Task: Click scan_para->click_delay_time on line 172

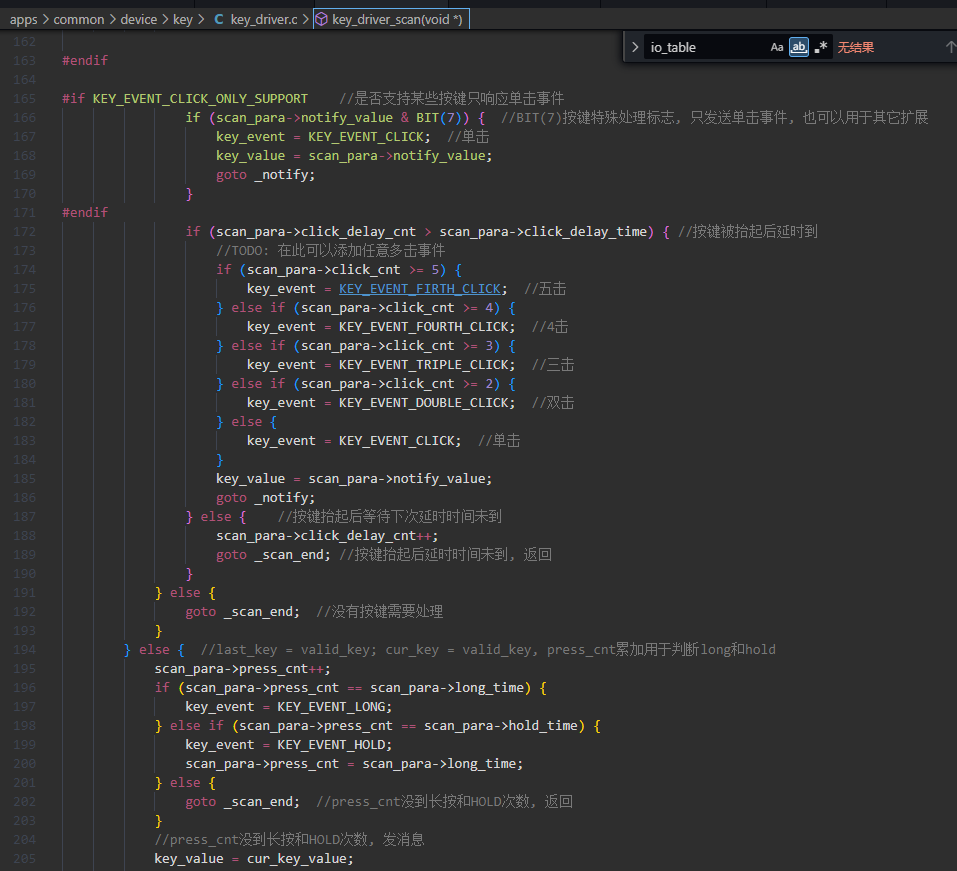Action: (543, 231)
